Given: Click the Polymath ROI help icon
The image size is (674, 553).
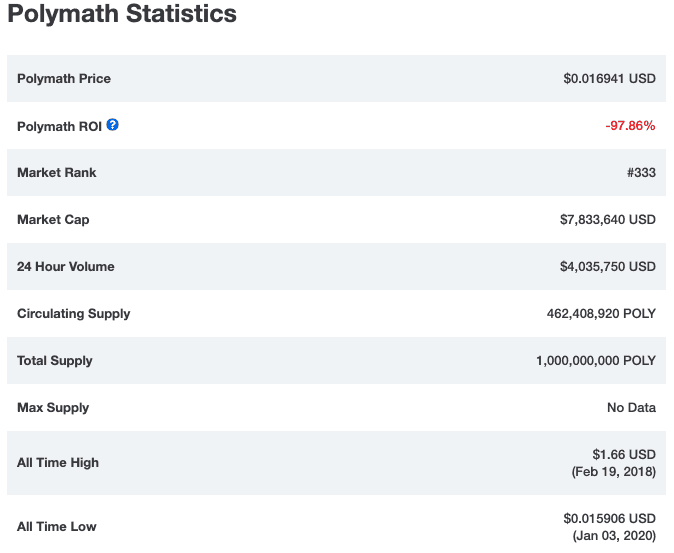Looking at the screenshot, I should point(113,125).
